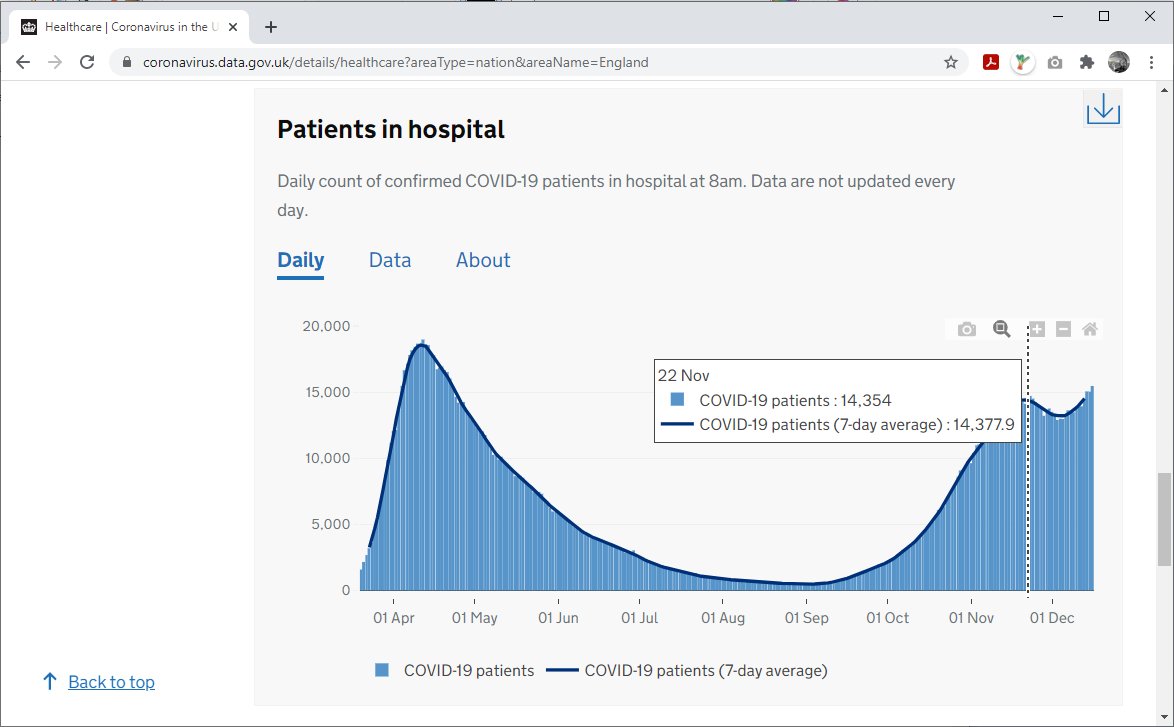This screenshot has height=727, width=1174.
Task: Open the extensions puzzle-piece menu
Action: [1086, 61]
